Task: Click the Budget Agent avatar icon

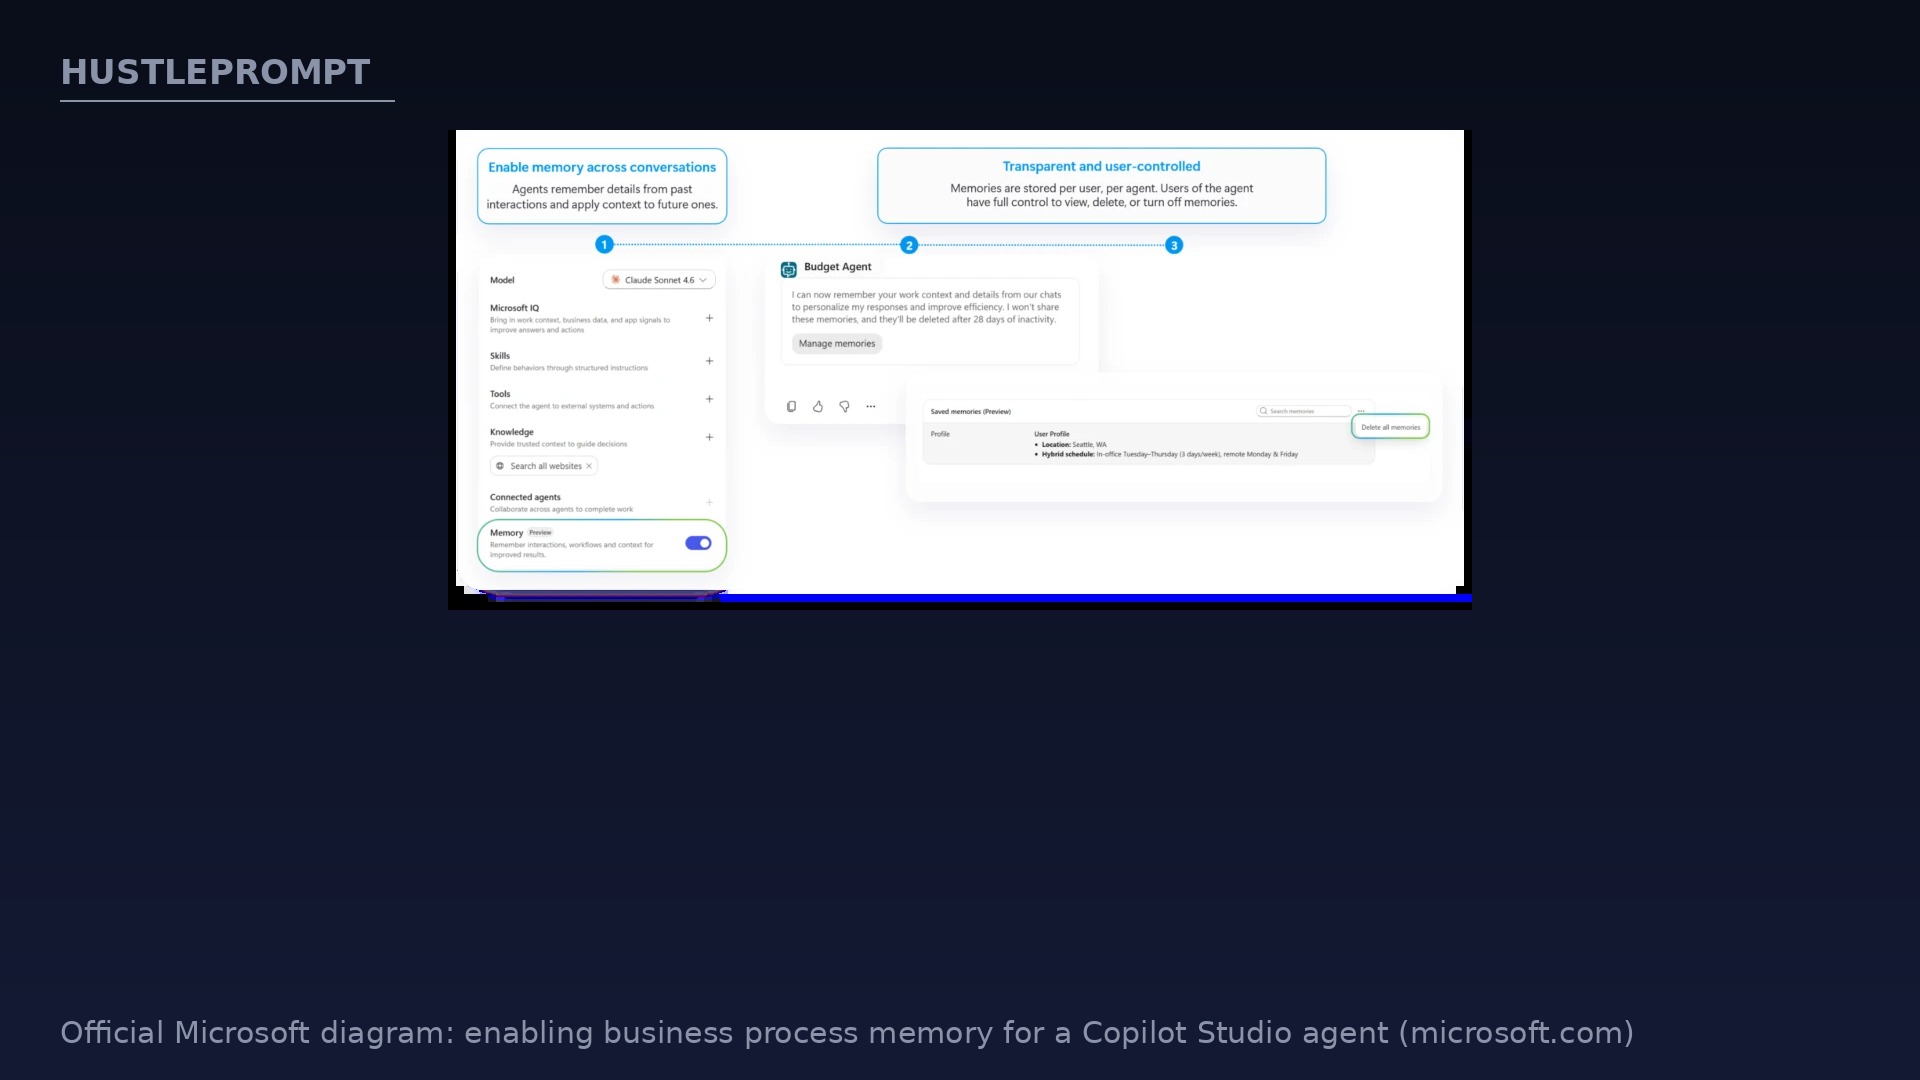Action: pos(789,269)
